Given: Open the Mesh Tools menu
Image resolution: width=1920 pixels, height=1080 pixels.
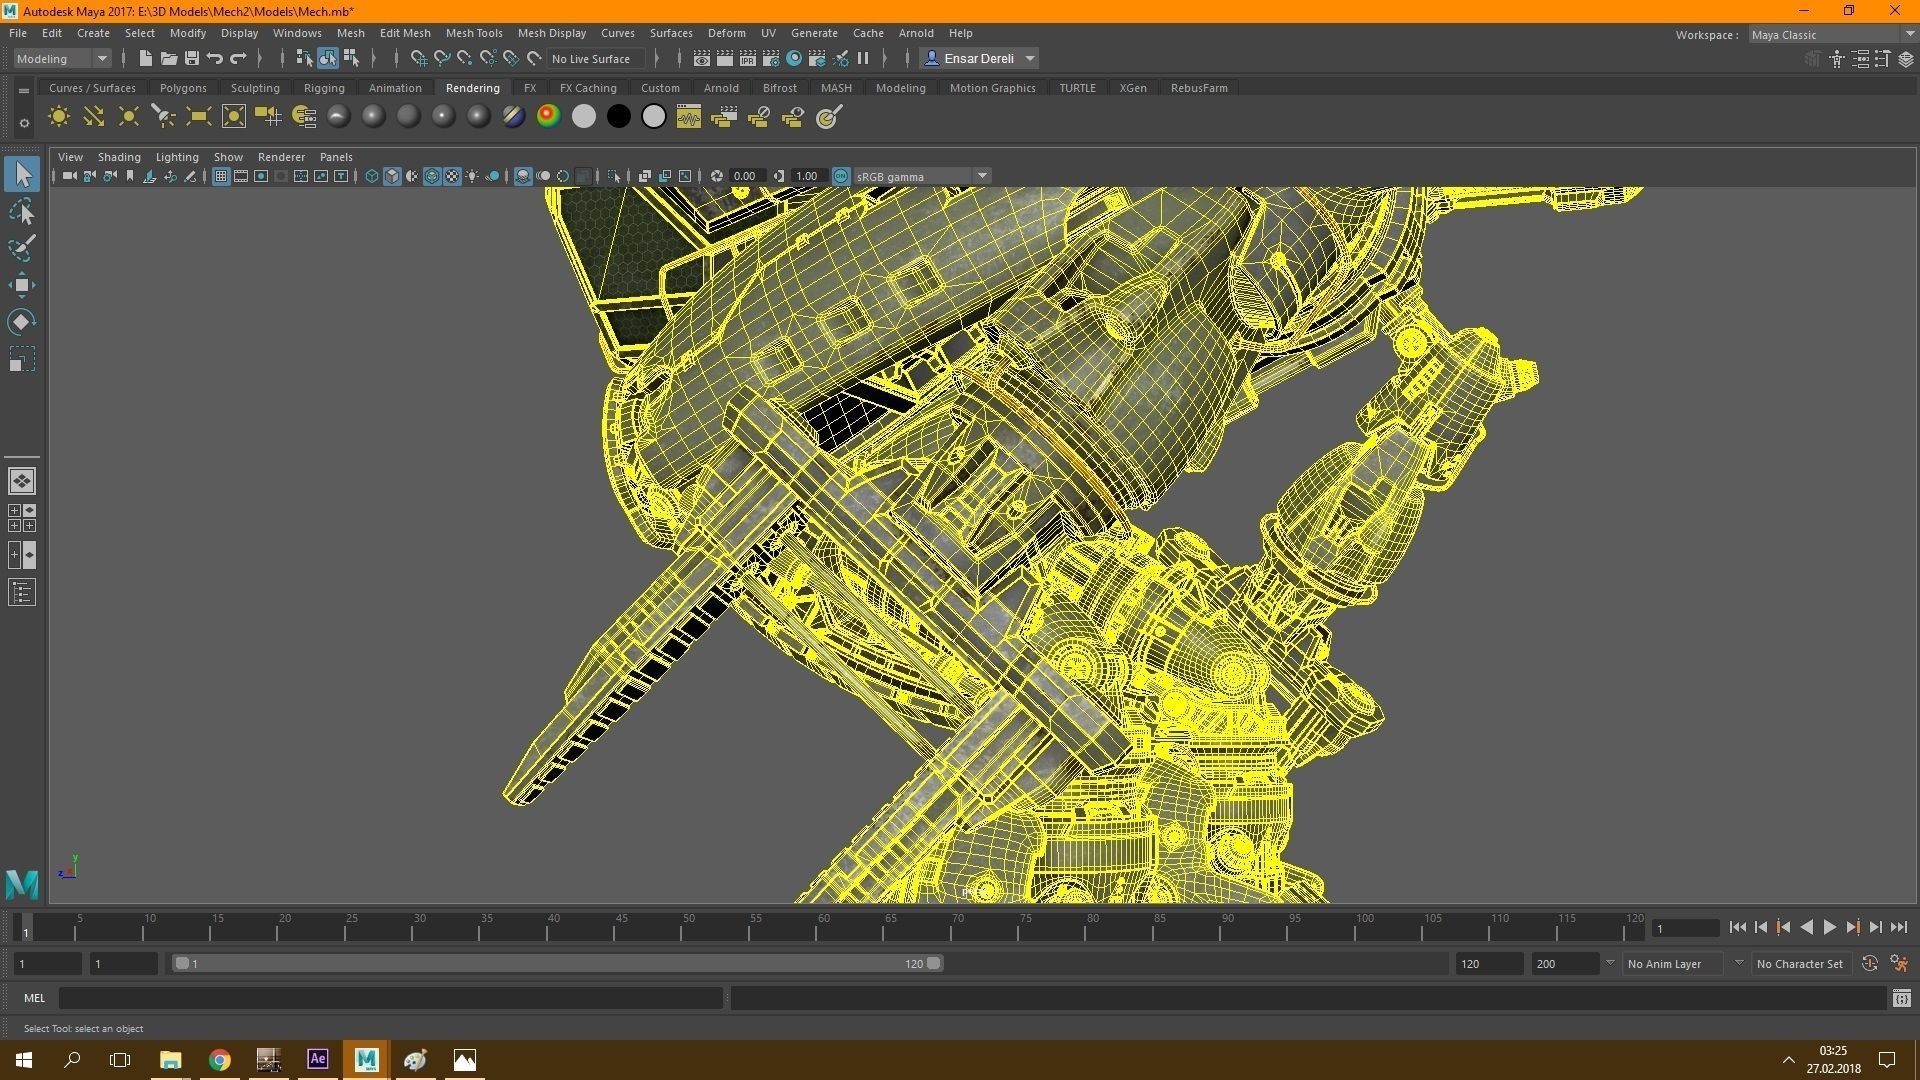Looking at the screenshot, I should pyautogui.click(x=474, y=33).
